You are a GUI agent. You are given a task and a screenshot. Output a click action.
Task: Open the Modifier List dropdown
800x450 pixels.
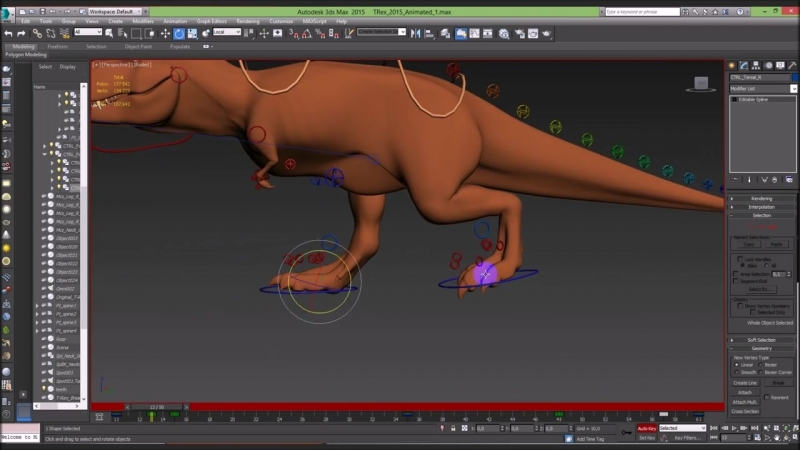763,89
